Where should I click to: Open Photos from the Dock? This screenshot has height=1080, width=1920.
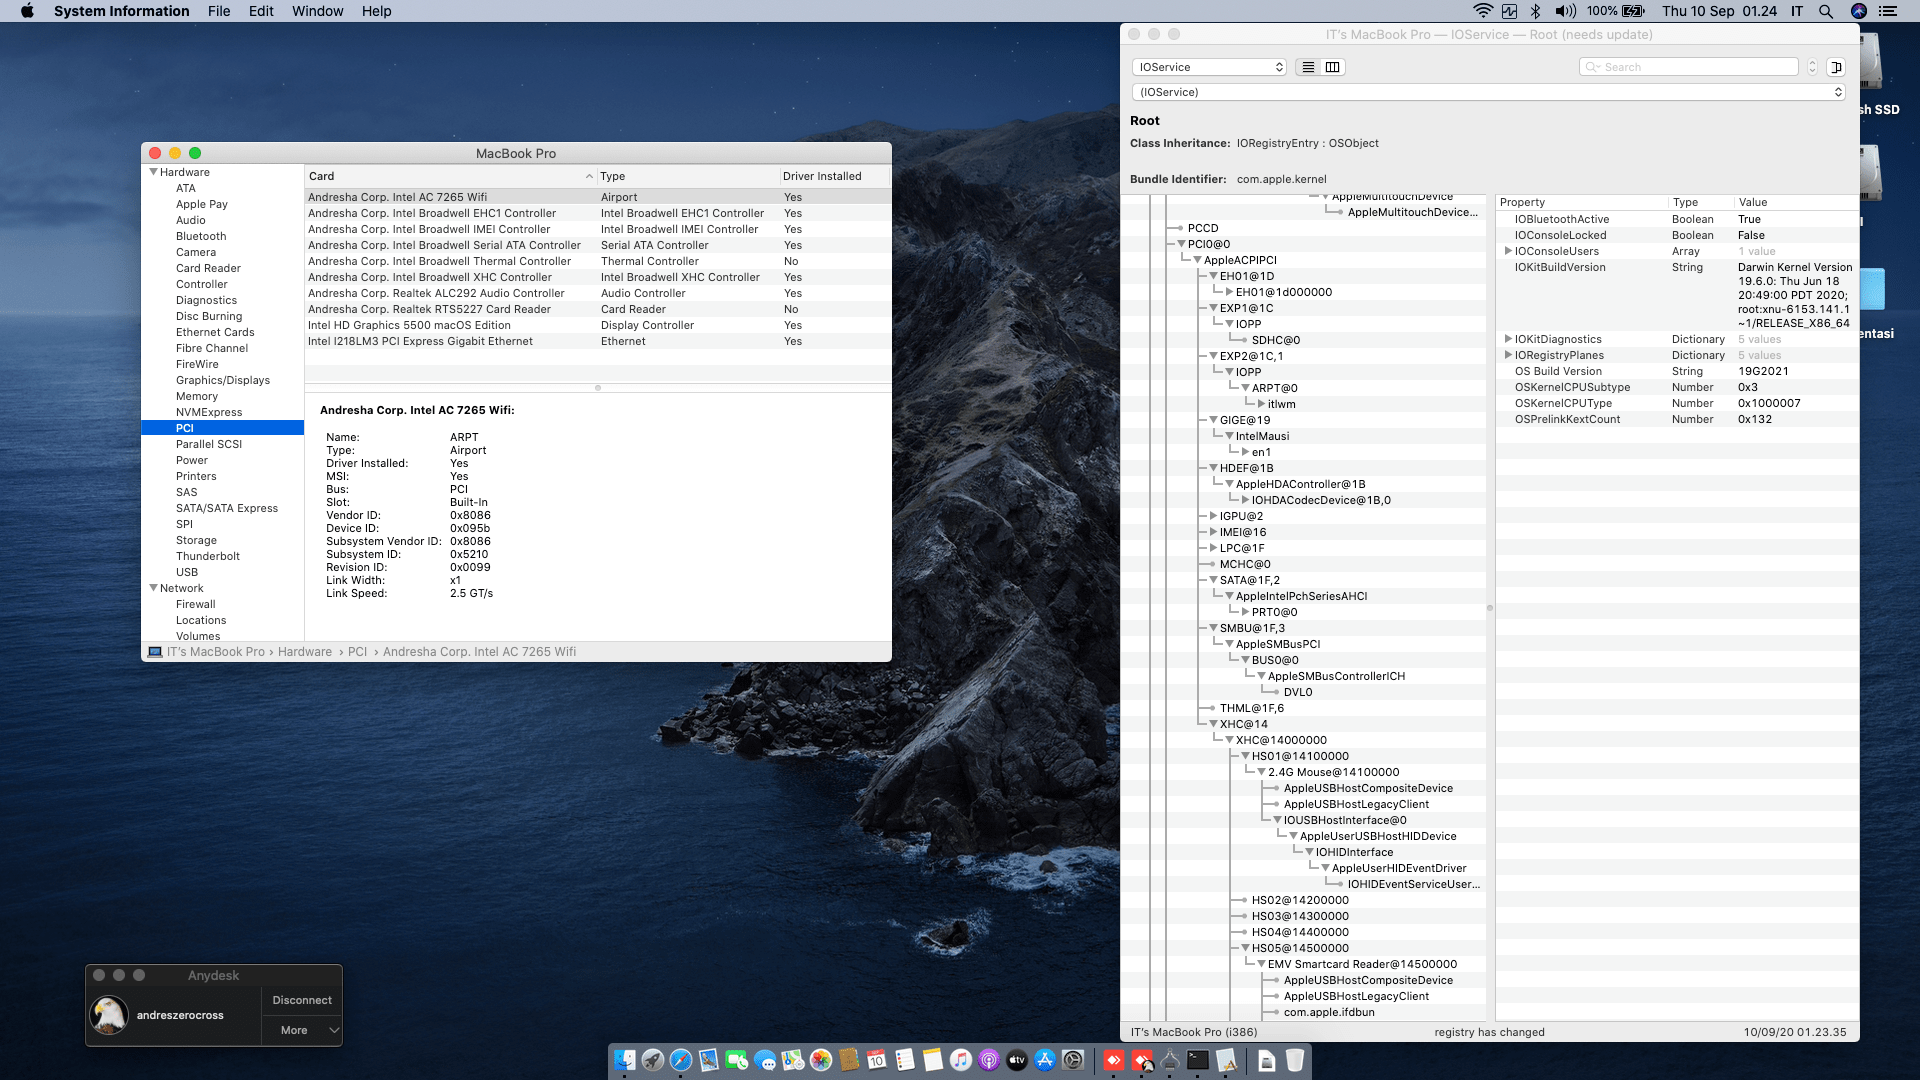[821, 1060]
